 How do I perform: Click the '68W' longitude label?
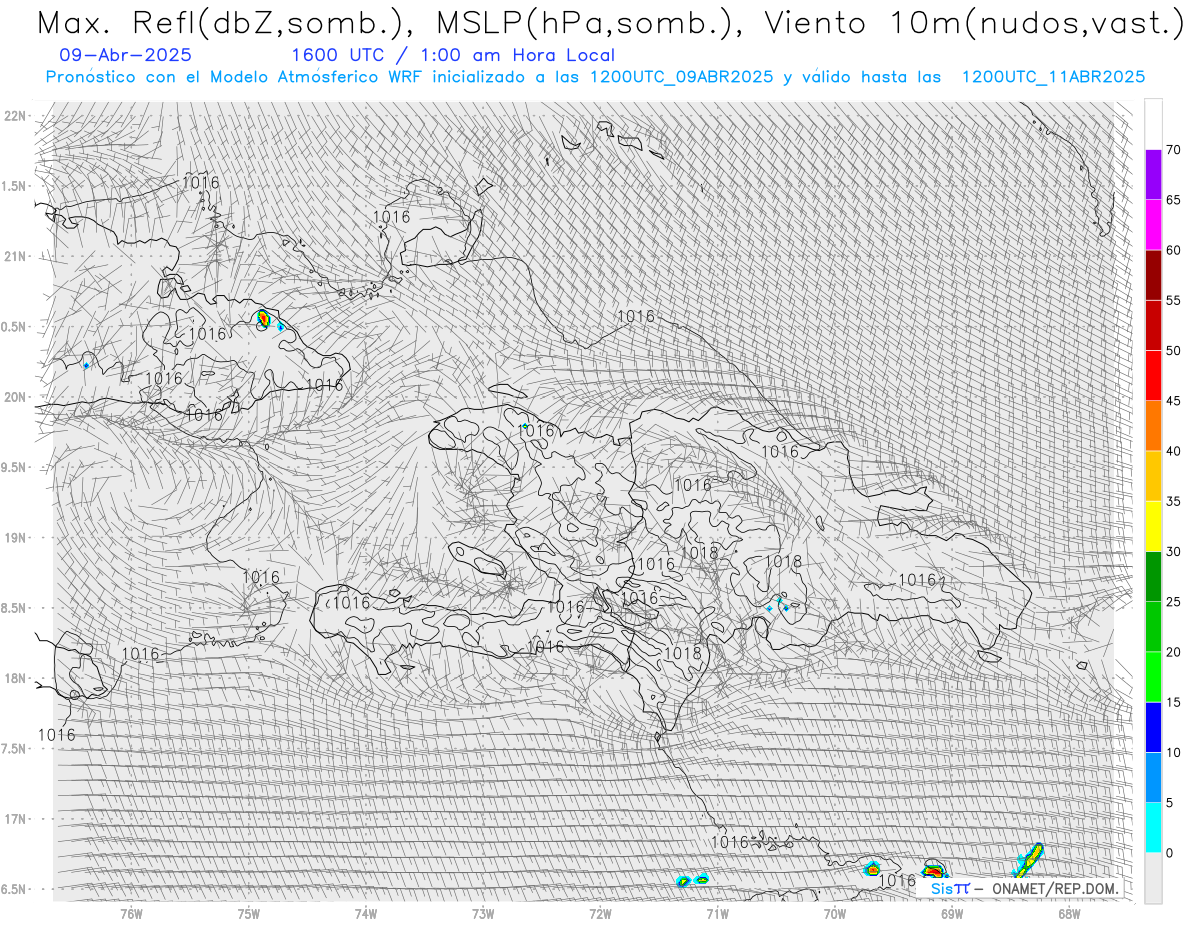[x=1069, y=912]
